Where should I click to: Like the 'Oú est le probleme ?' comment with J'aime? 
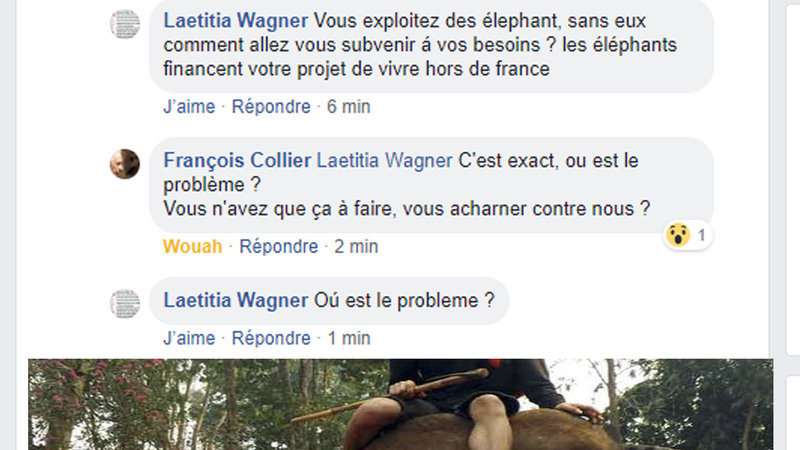[189, 338]
